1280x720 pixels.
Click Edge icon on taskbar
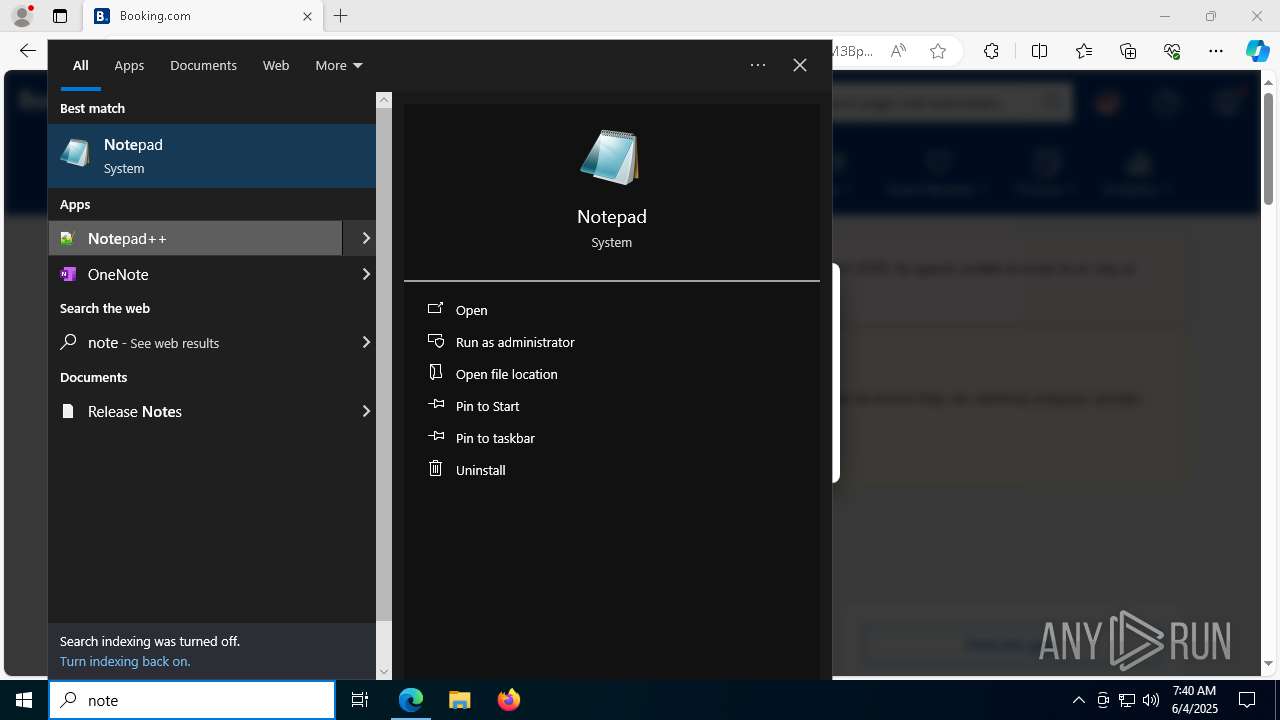[411, 700]
